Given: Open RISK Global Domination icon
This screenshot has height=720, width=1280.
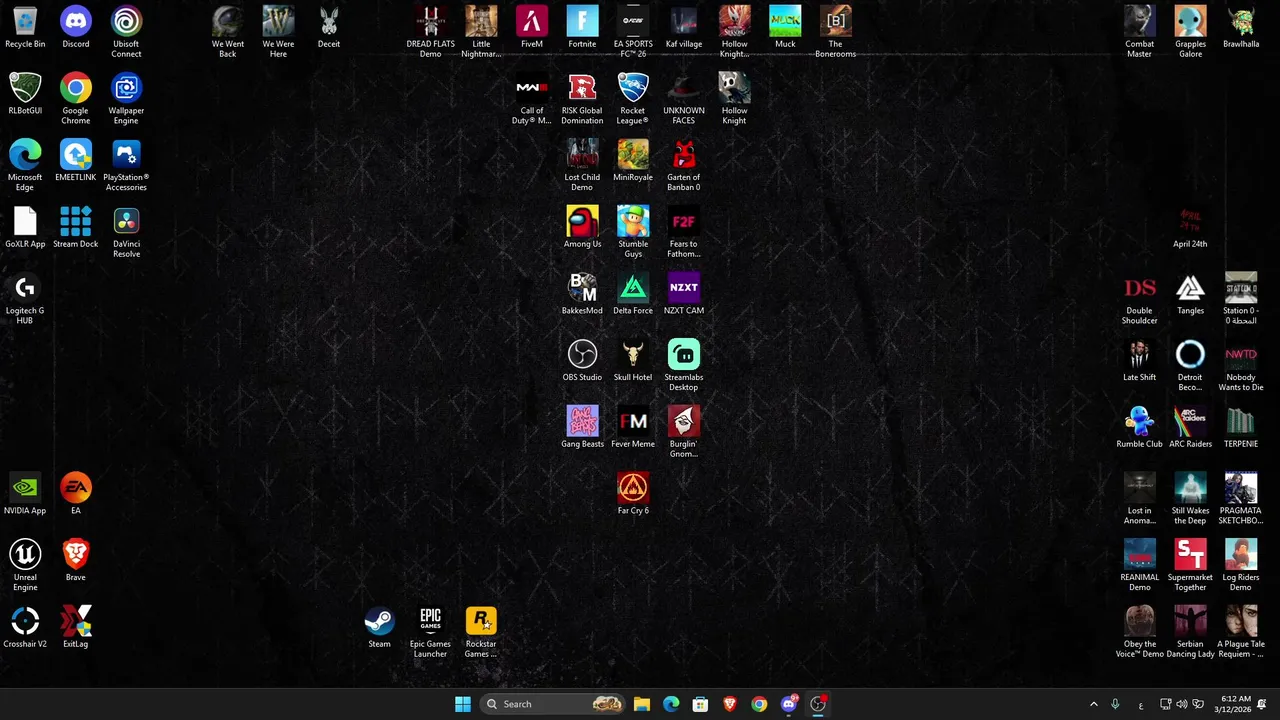Looking at the screenshot, I should 582,98.
